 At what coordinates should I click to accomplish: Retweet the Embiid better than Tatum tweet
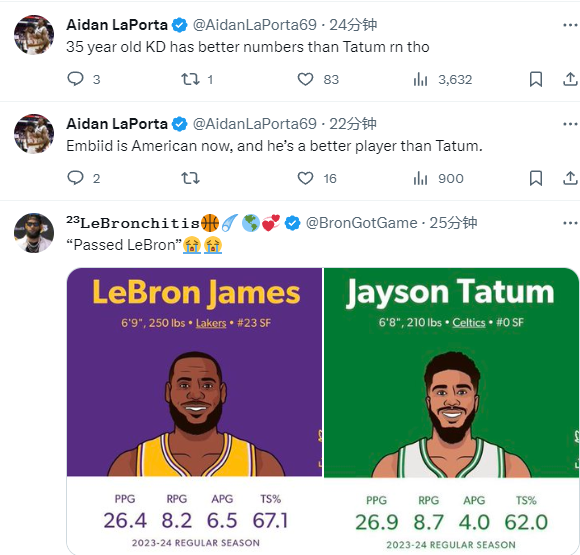point(190,178)
